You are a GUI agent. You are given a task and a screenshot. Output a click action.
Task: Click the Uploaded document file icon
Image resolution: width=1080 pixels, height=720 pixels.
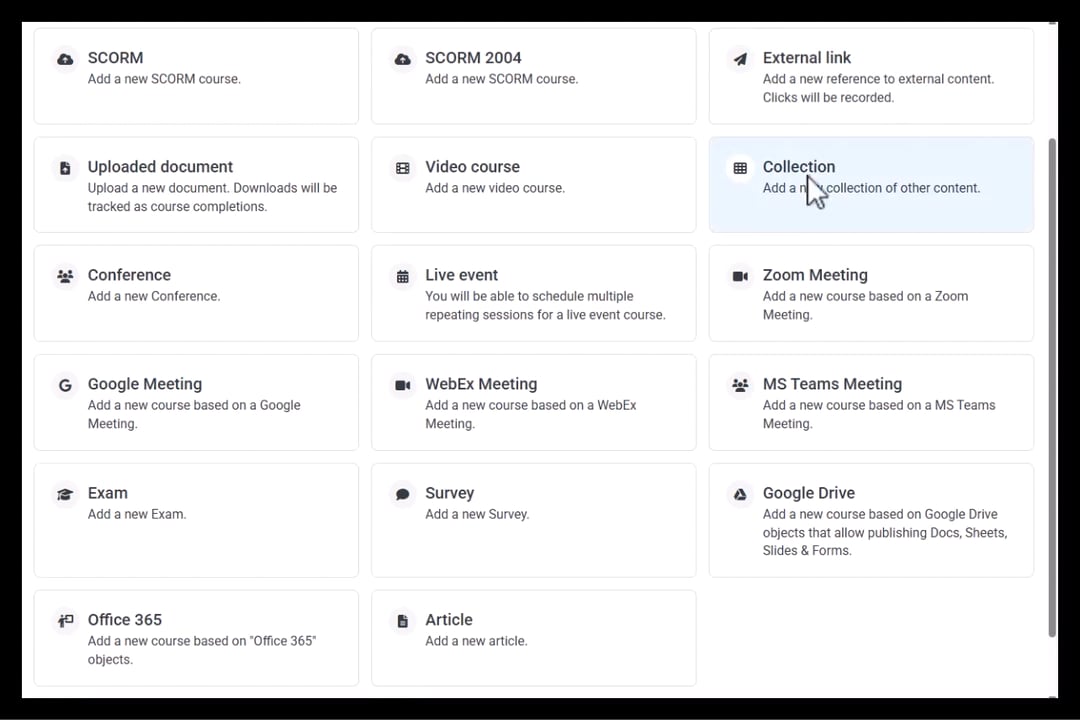pos(65,168)
